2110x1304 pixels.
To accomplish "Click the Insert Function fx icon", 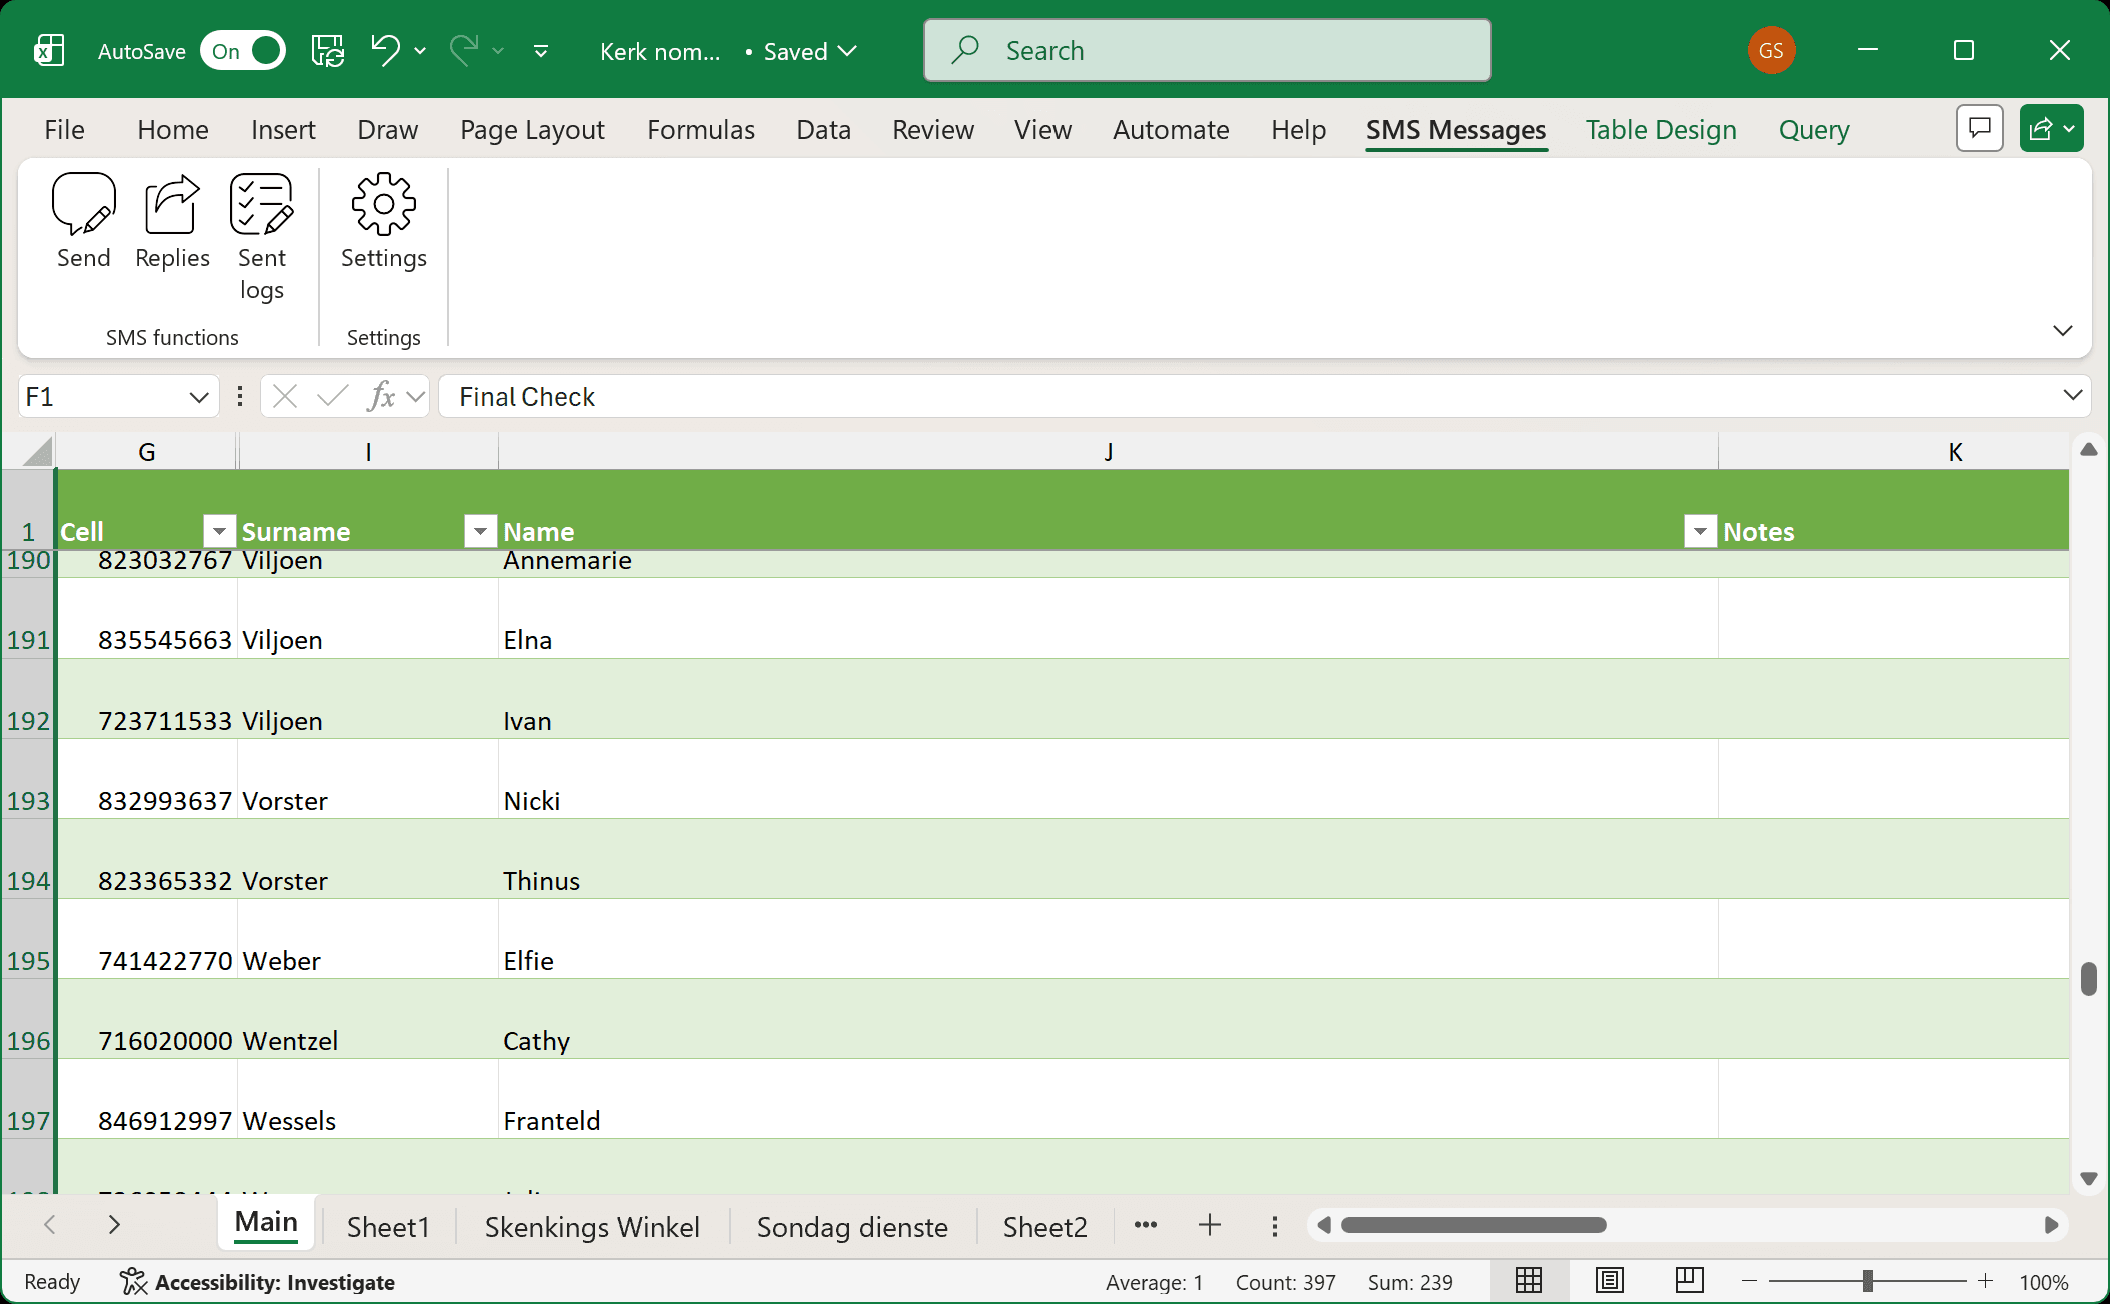I will coord(380,397).
